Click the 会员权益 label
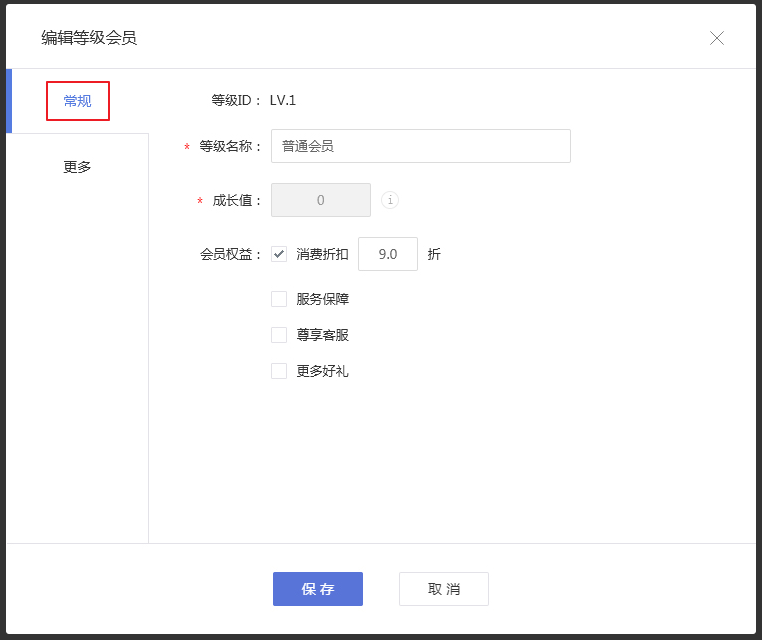762x640 pixels. [x=230, y=254]
